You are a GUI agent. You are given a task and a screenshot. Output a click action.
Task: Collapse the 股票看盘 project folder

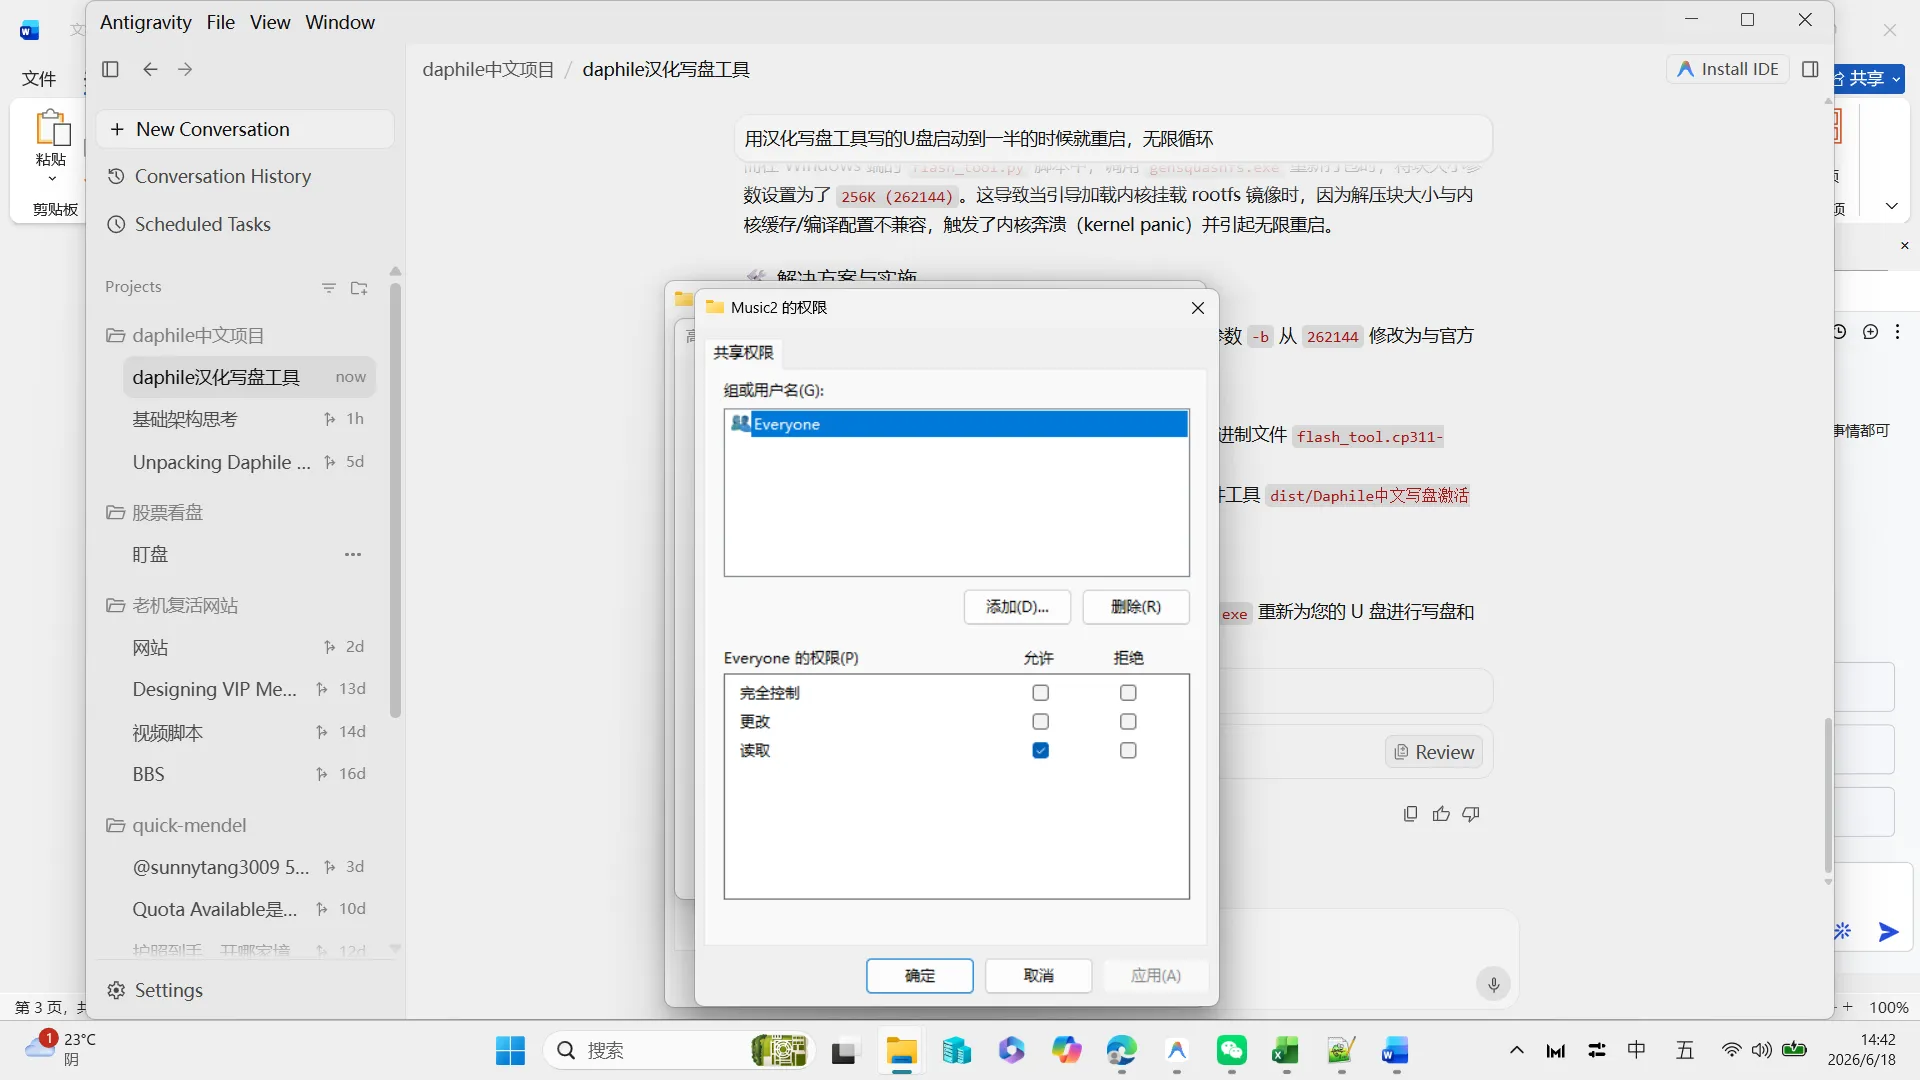click(115, 513)
